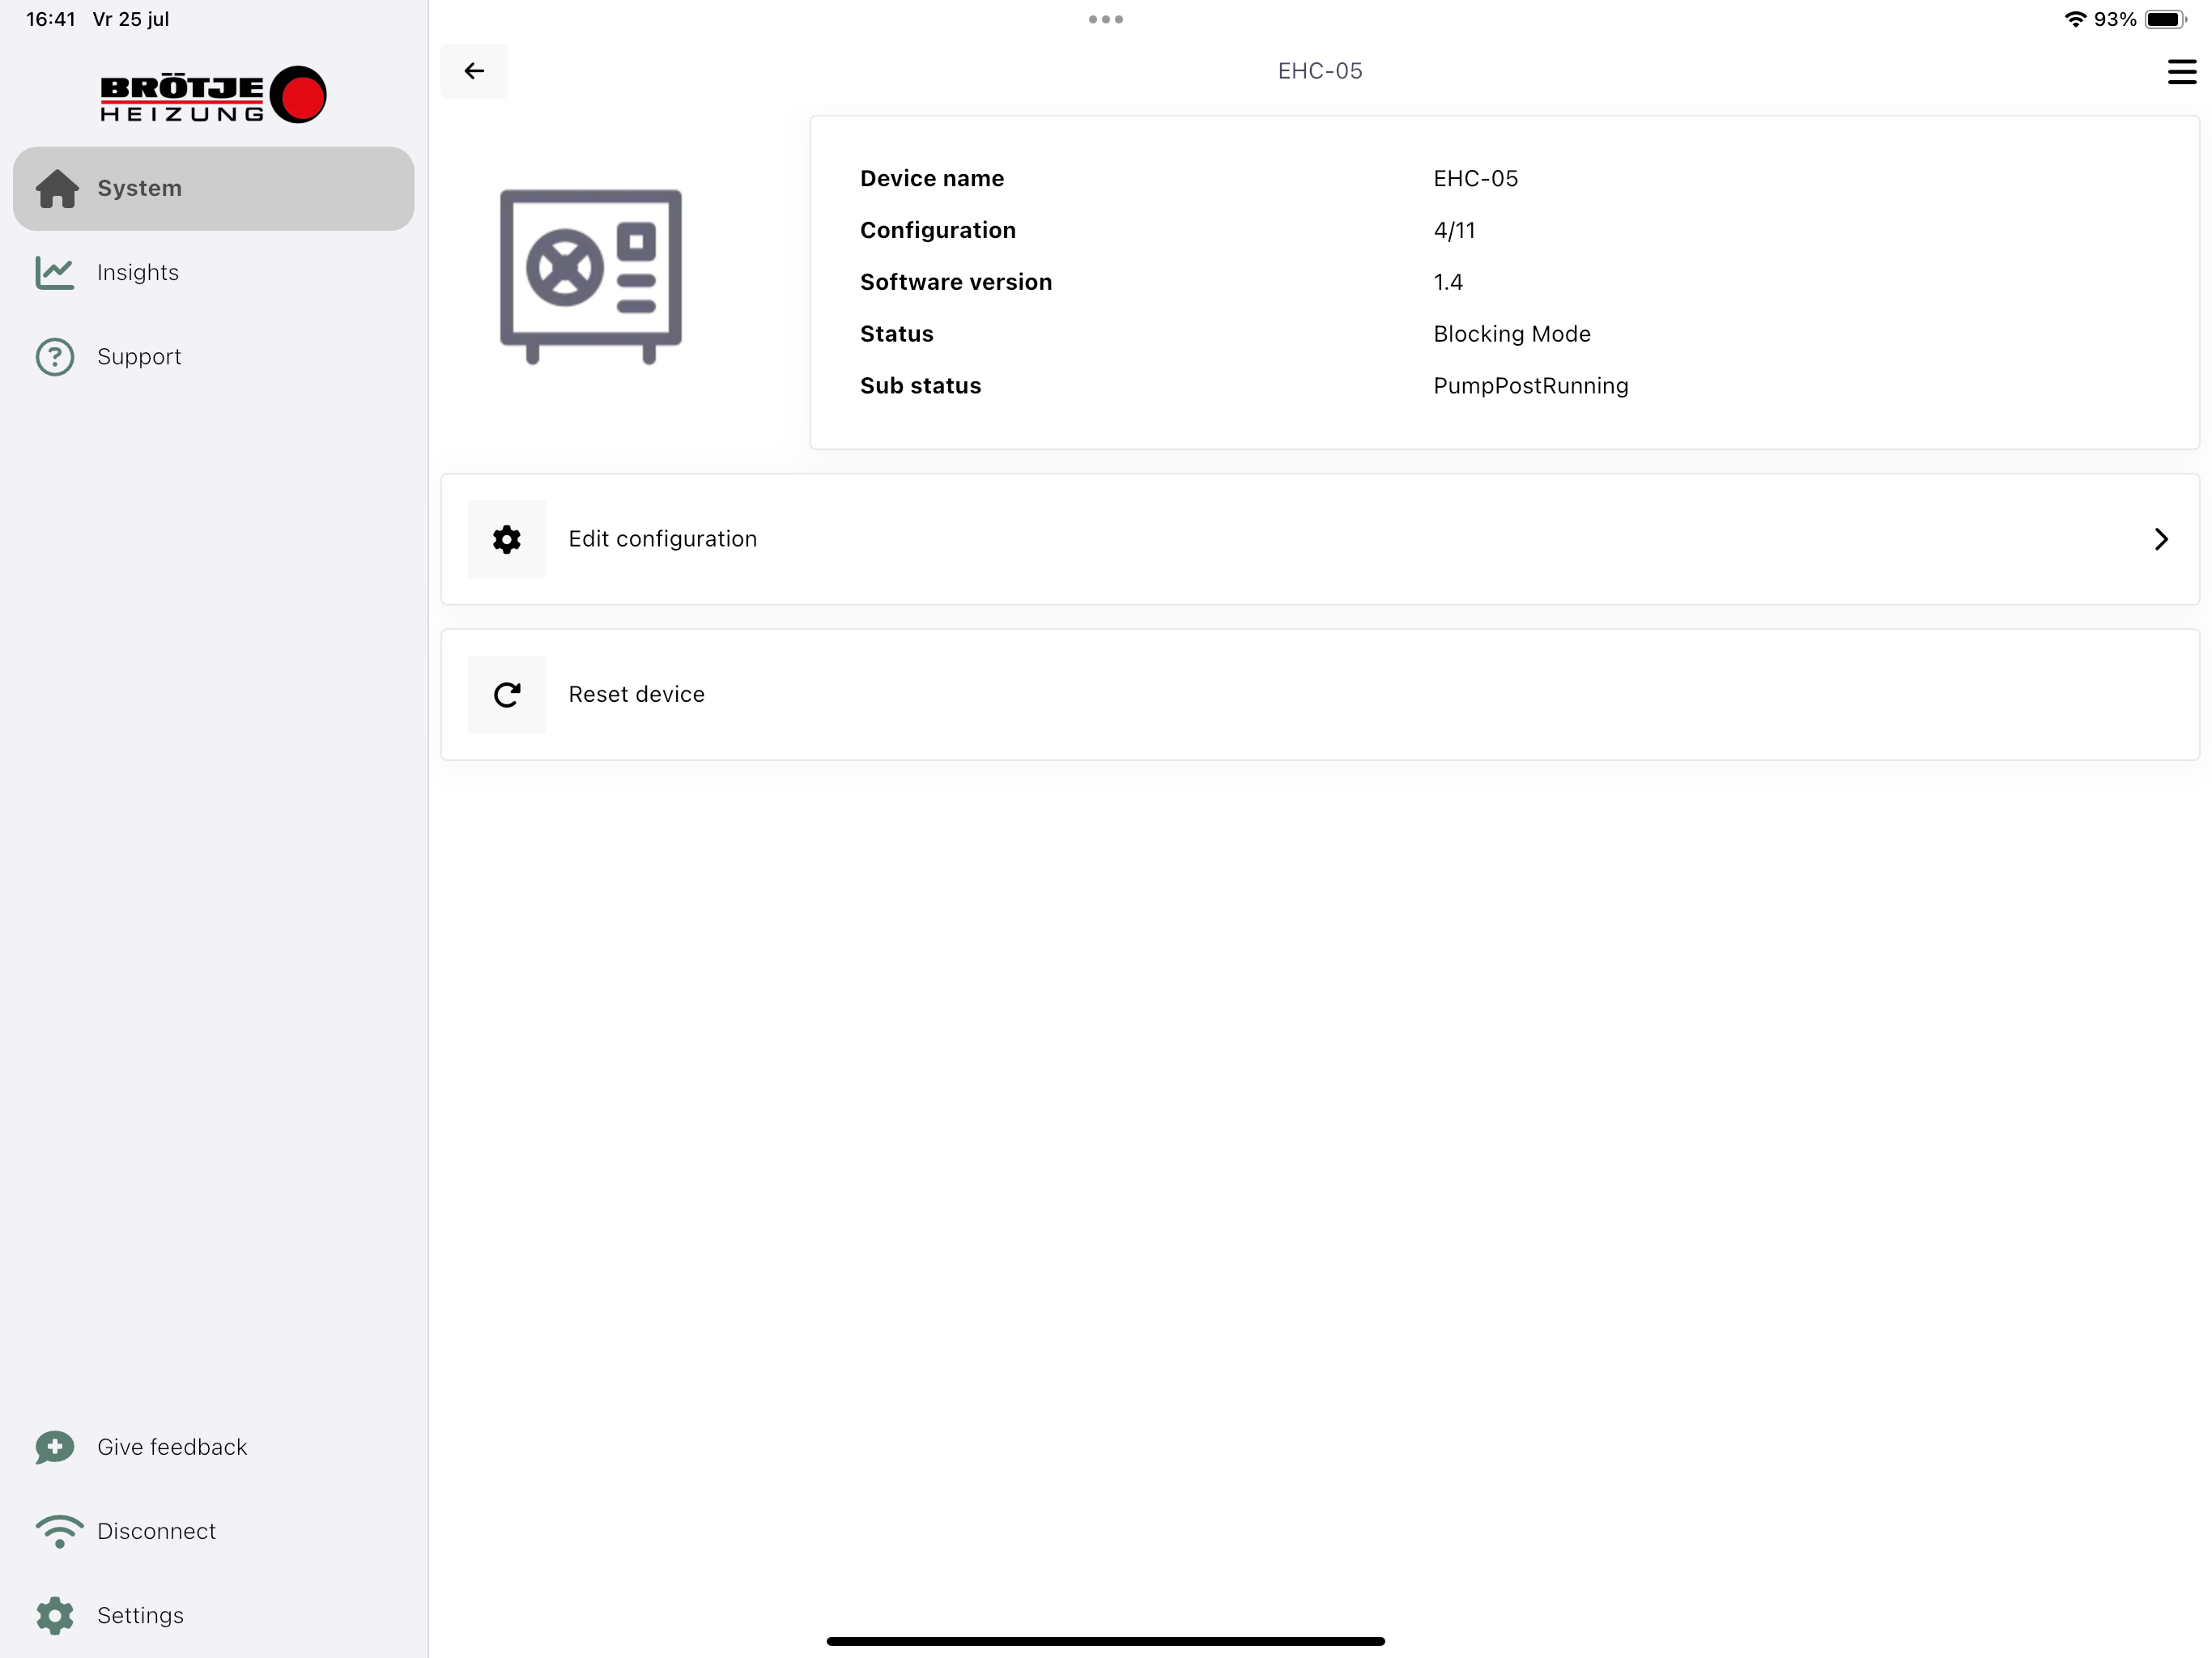Click the Sub status label

tap(921, 386)
